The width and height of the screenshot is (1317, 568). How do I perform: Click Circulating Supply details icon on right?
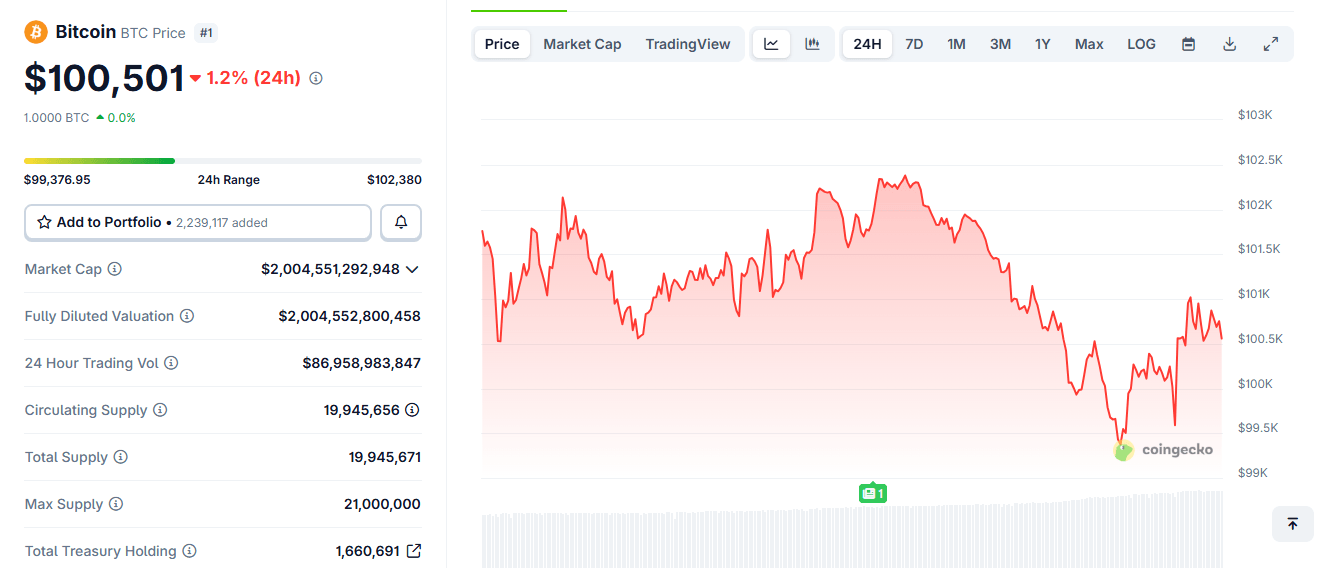click(x=412, y=410)
